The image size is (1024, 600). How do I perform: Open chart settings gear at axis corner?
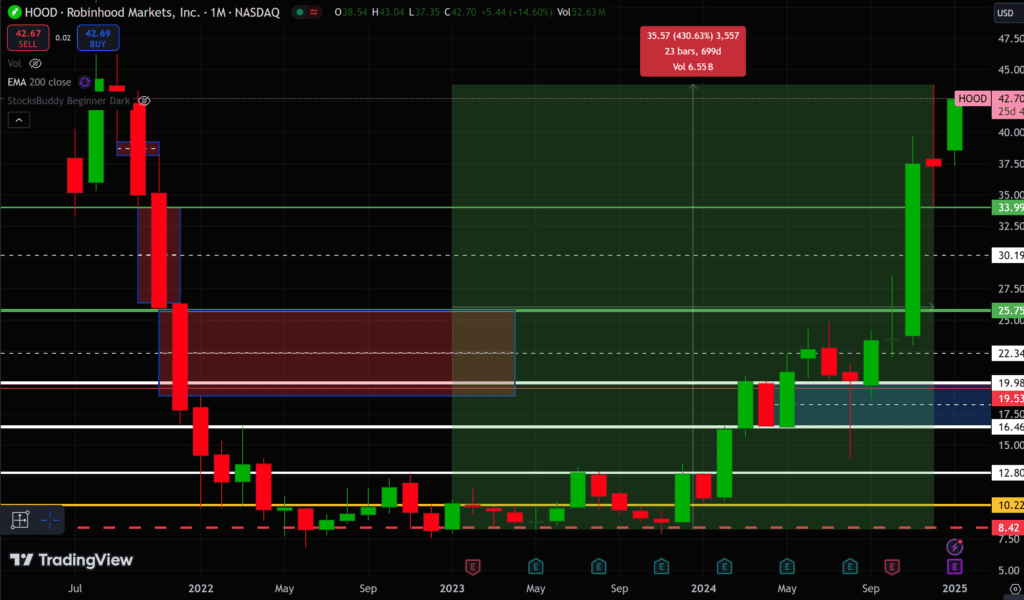click(1016, 588)
